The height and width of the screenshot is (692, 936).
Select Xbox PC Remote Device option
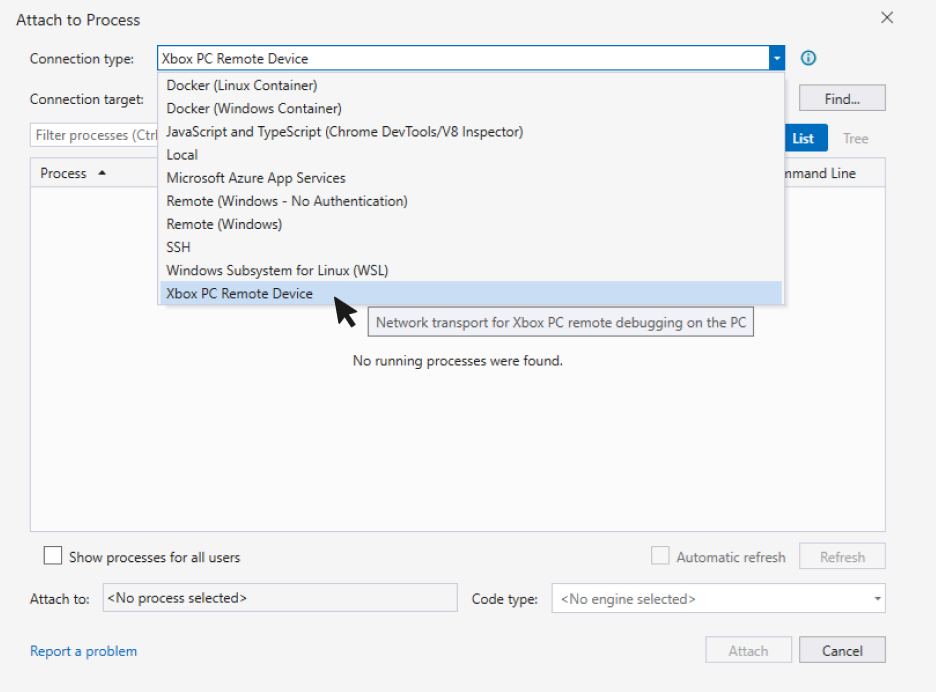tap(240, 293)
